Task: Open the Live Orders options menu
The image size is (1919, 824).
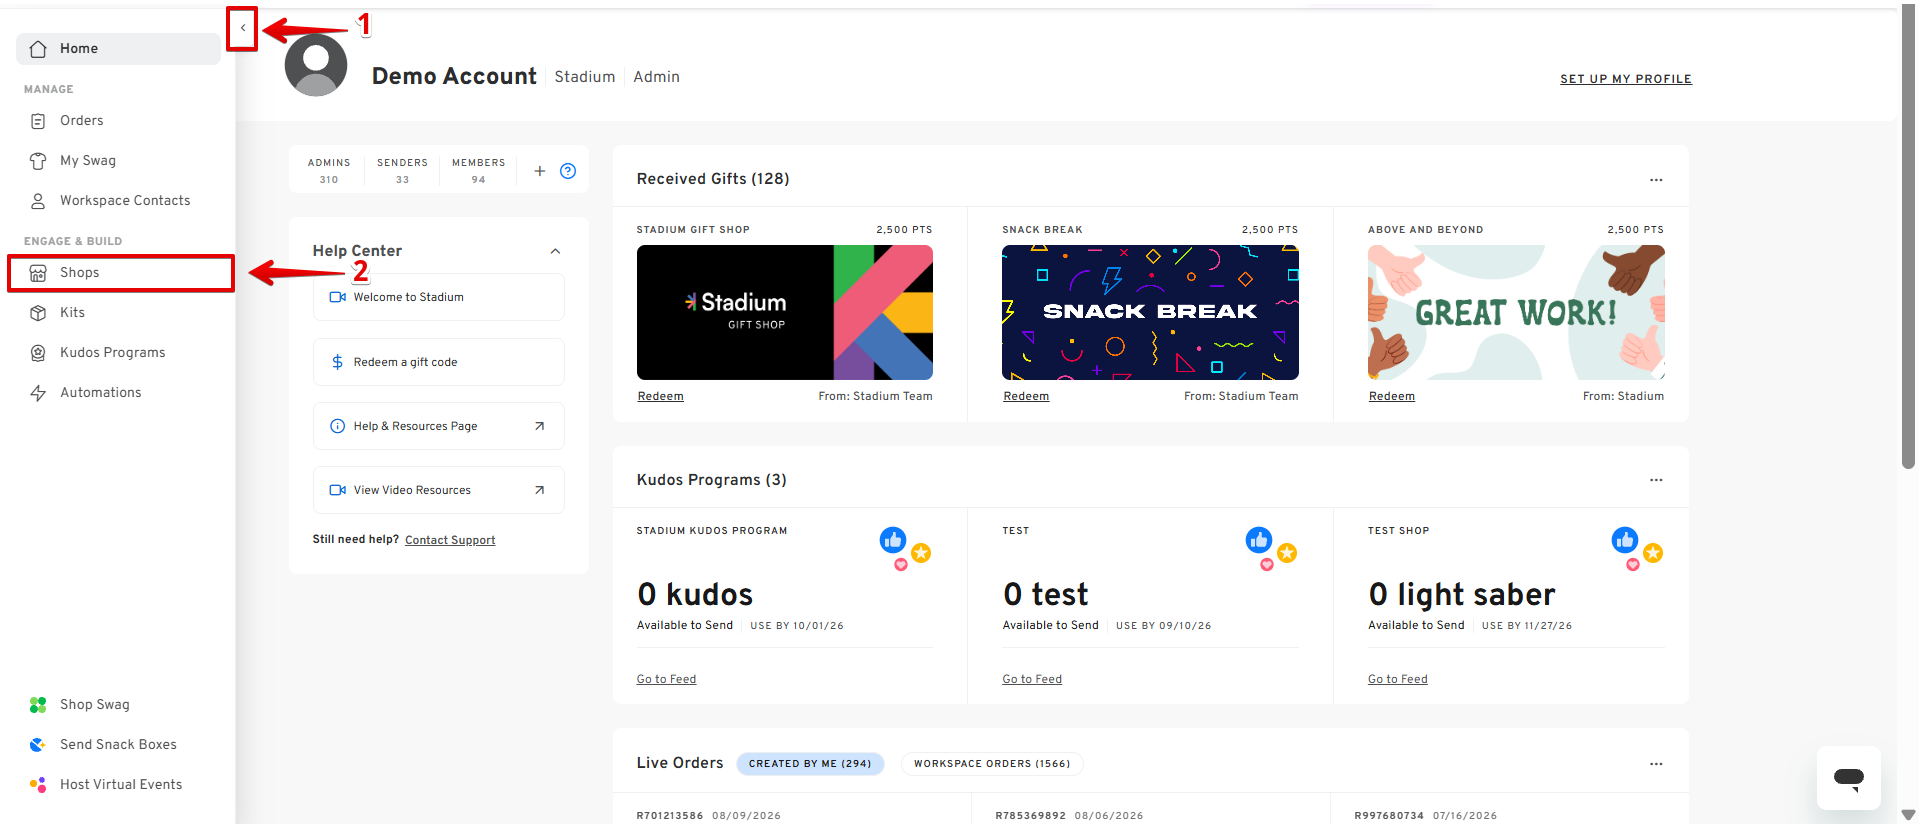Action: [1656, 764]
